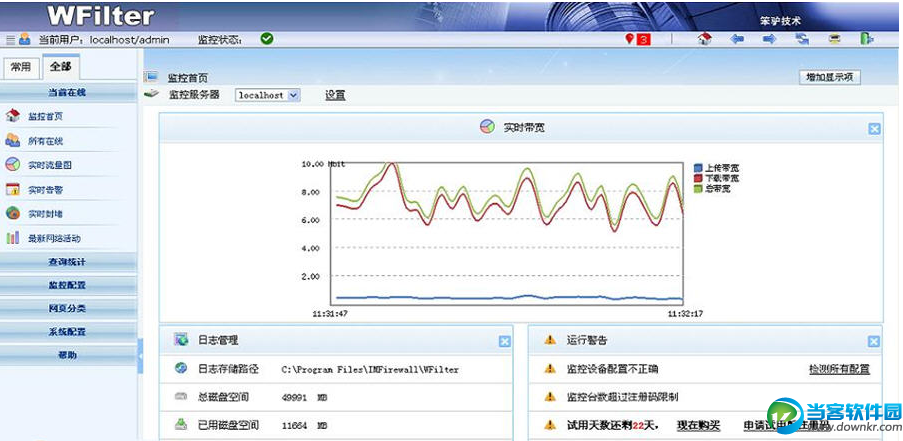Click the green monitoring status checkmark
The width and height of the screenshot is (903, 441).
[x=267, y=39]
